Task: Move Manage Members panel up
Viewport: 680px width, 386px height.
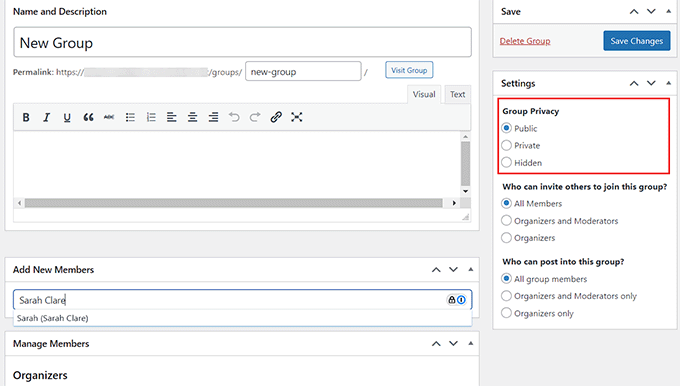Action: [x=436, y=343]
